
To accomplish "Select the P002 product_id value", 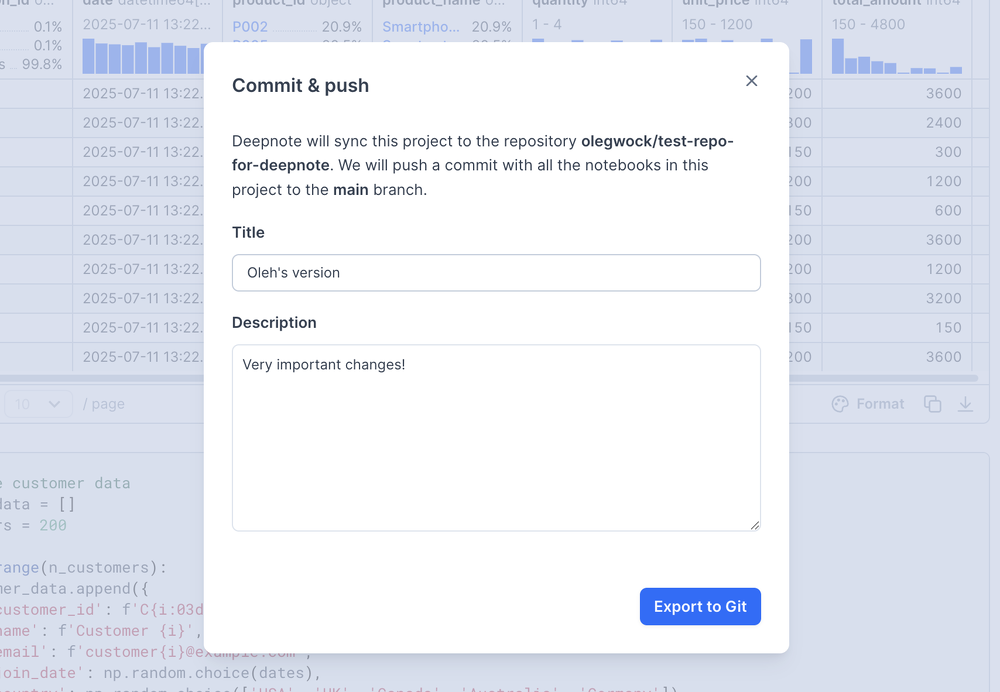I will pyautogui.click(x=249, y=27).
